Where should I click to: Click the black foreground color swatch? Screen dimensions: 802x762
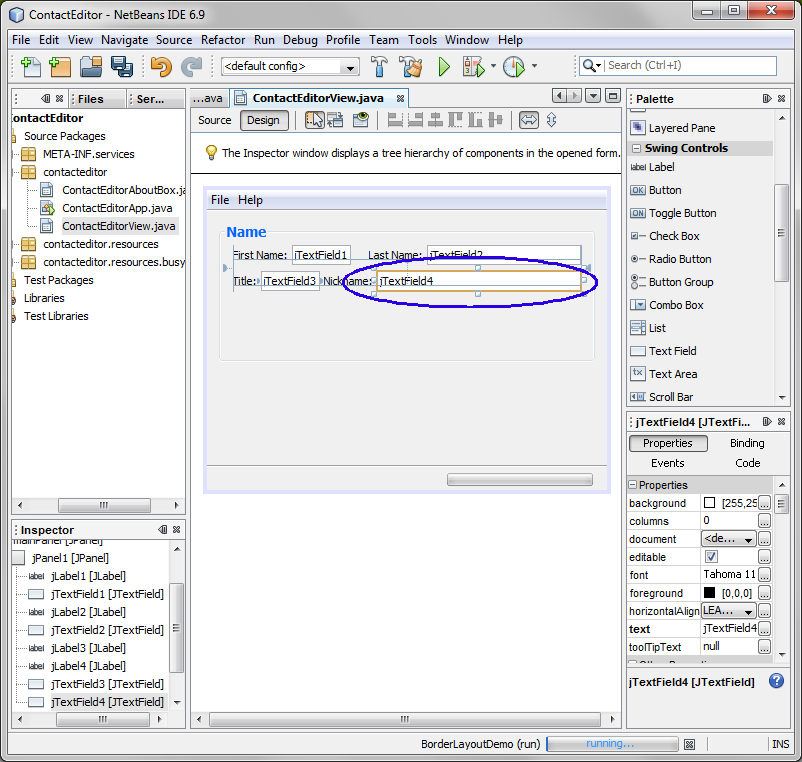[709, 593]
